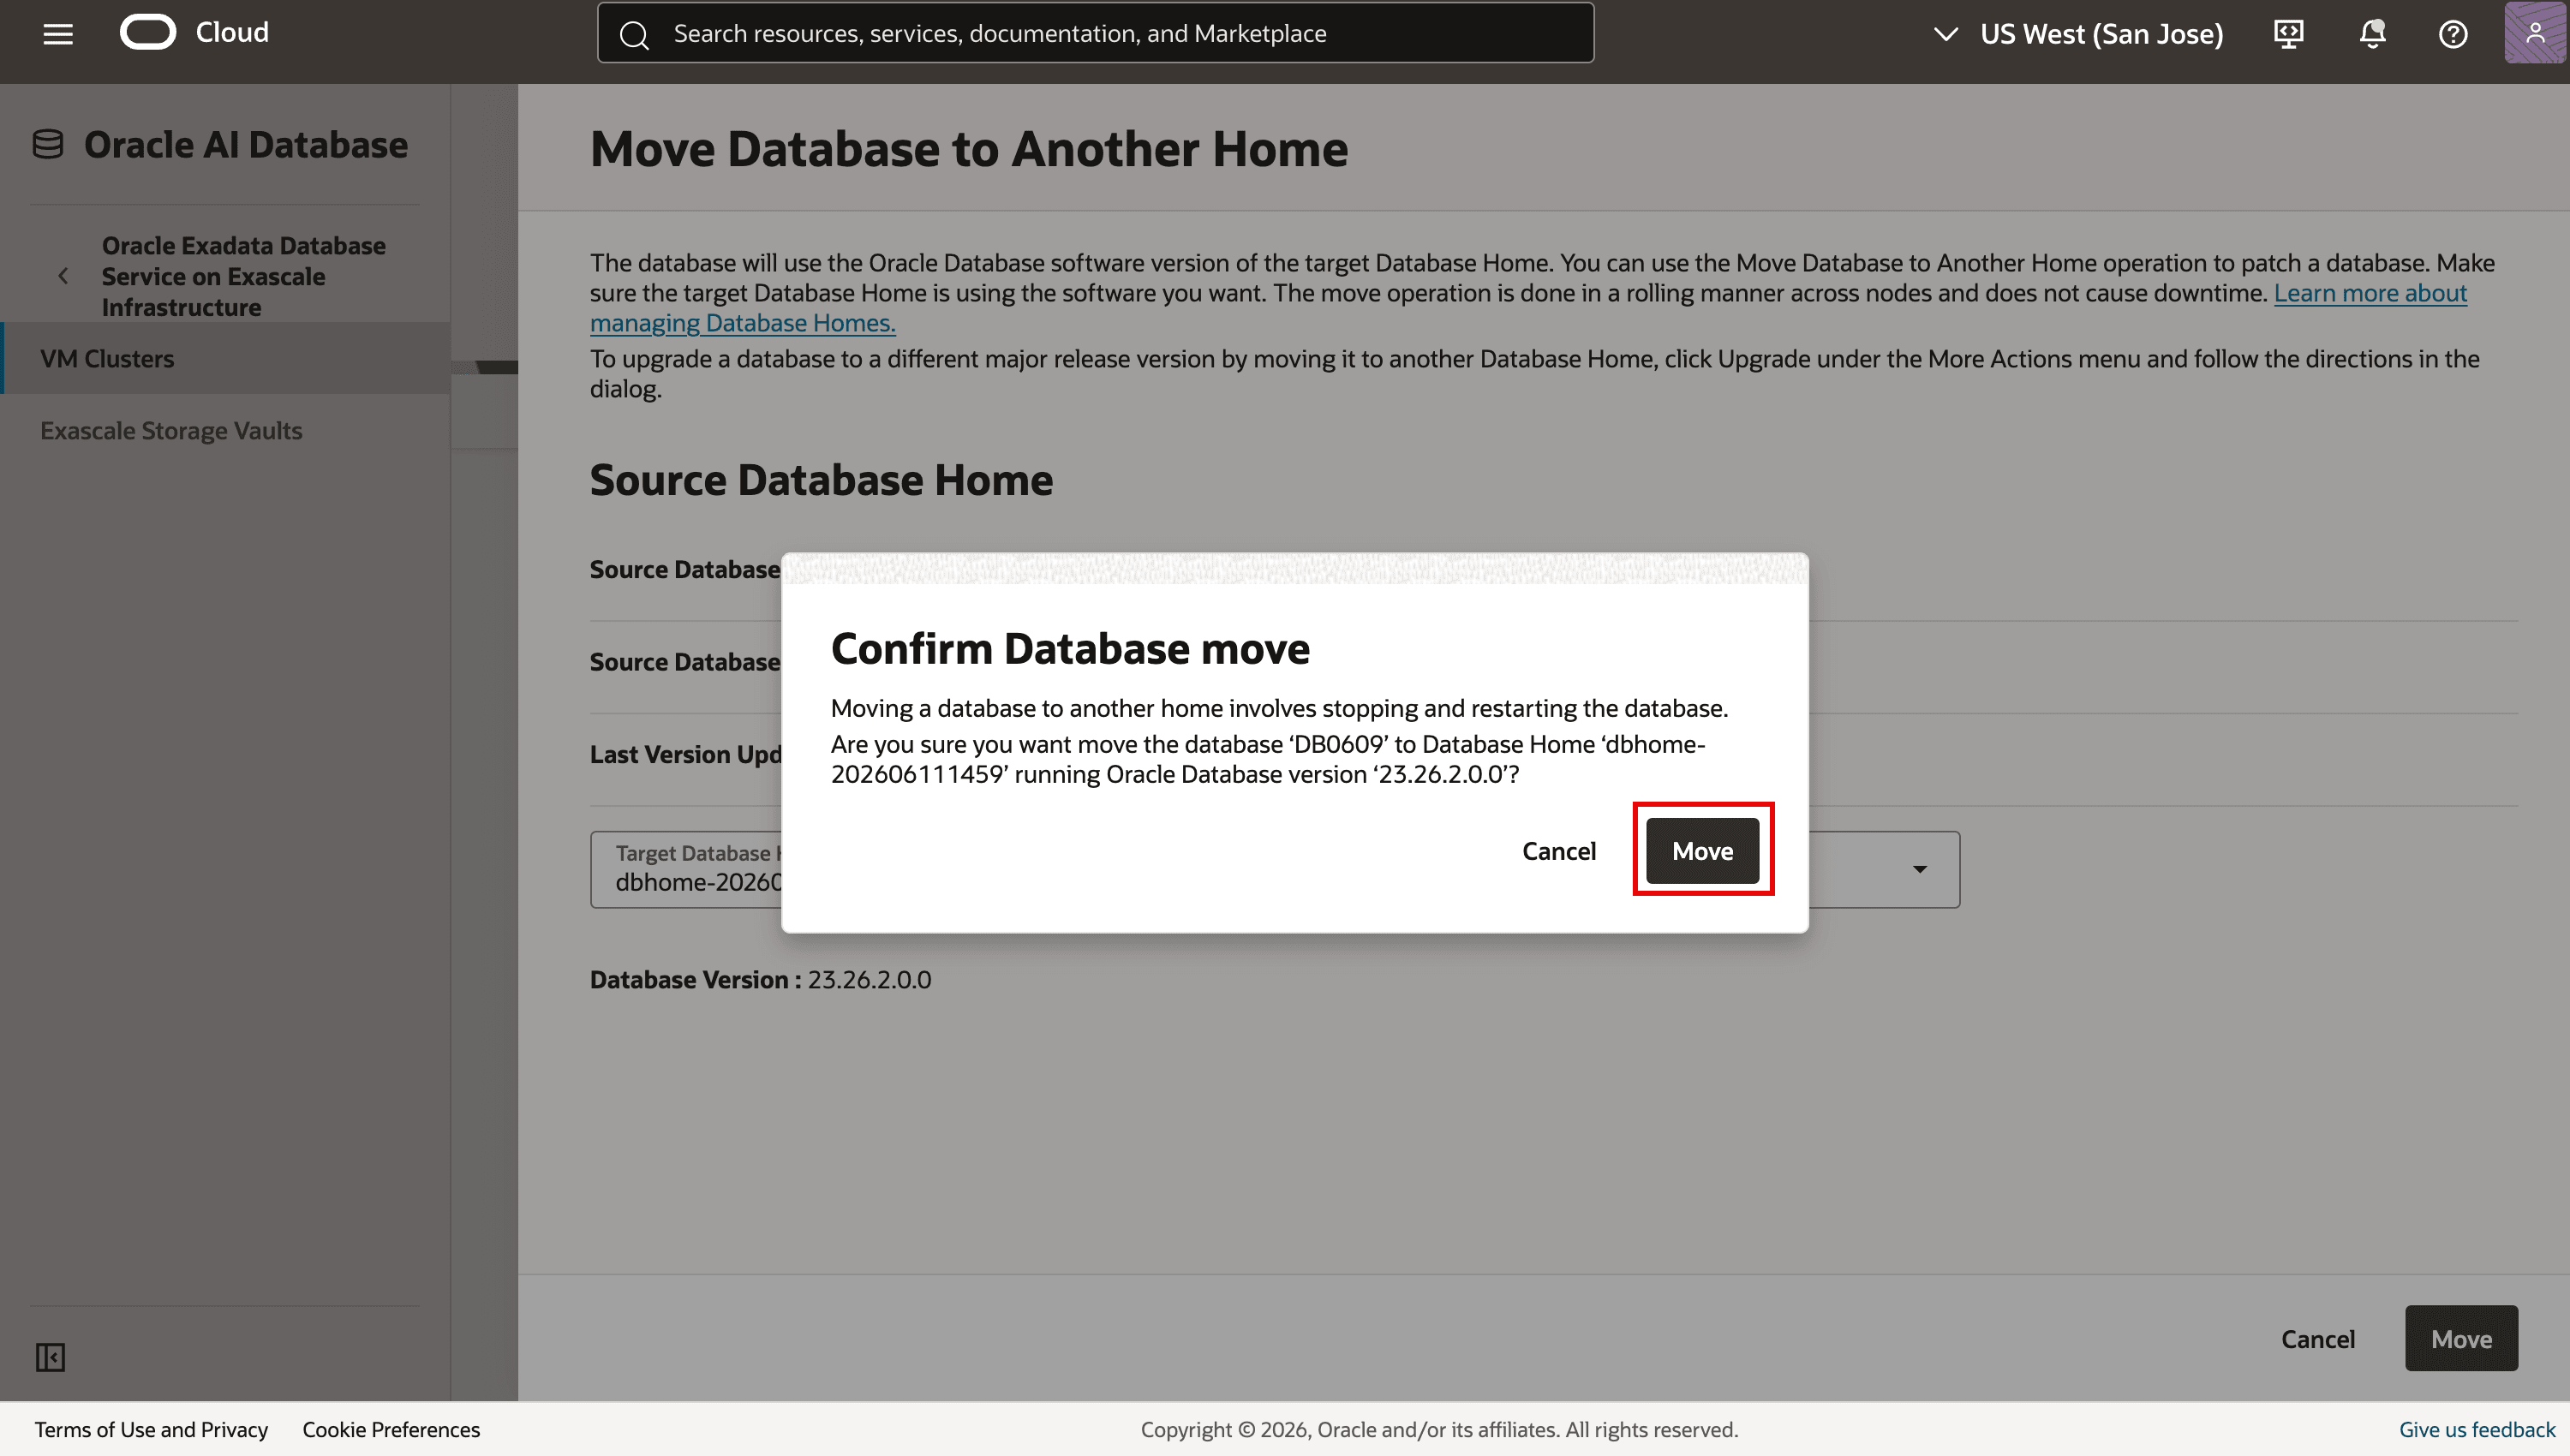Expand the US West (San Jose) region selector
The width and height of the screenshot is (2570, 1456).
[2078, 34]
